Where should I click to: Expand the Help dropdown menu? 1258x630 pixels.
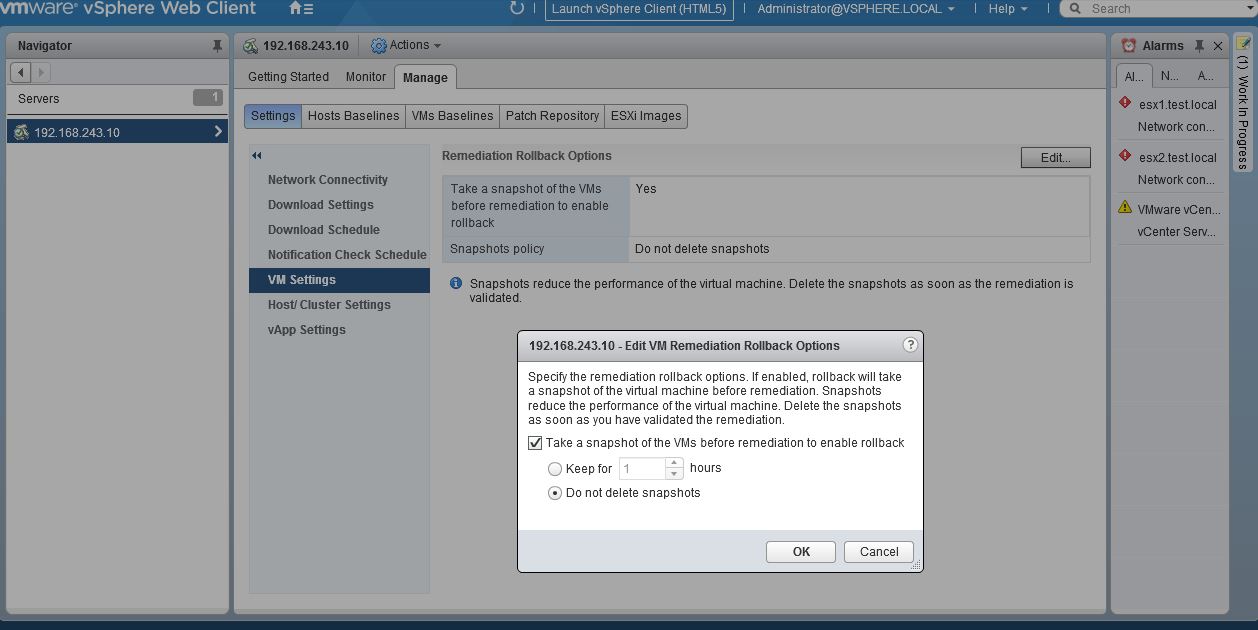(1006, 9)
